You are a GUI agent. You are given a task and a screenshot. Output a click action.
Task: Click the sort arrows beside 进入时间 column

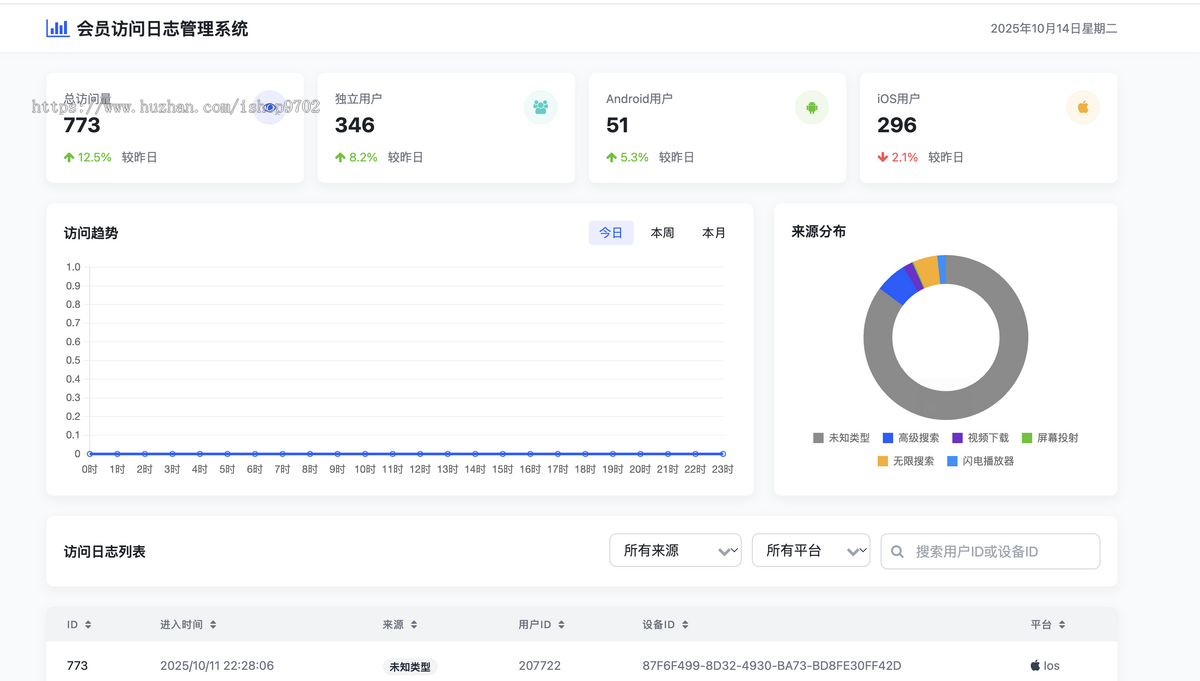[x=213, y=625]
